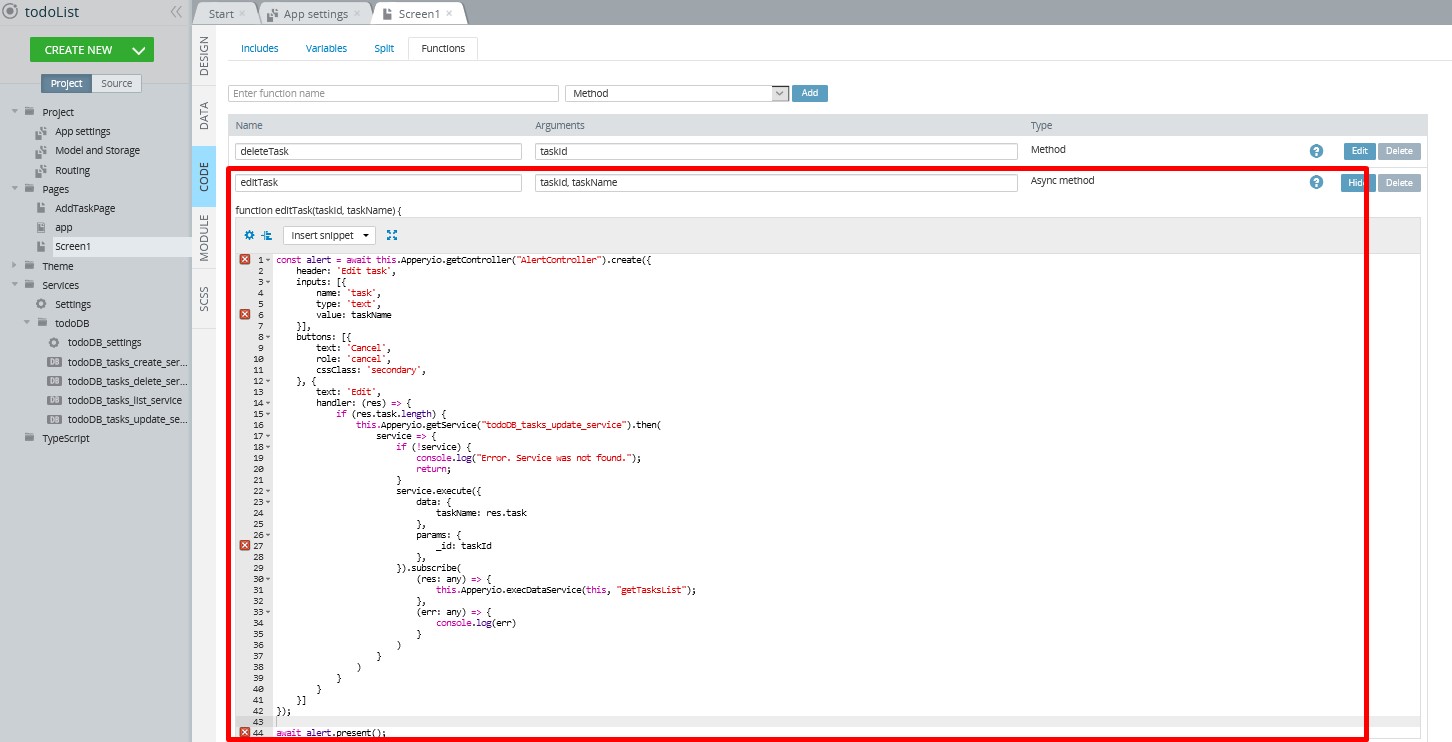Click the Add function button
1452x742 pixels.
810,93
